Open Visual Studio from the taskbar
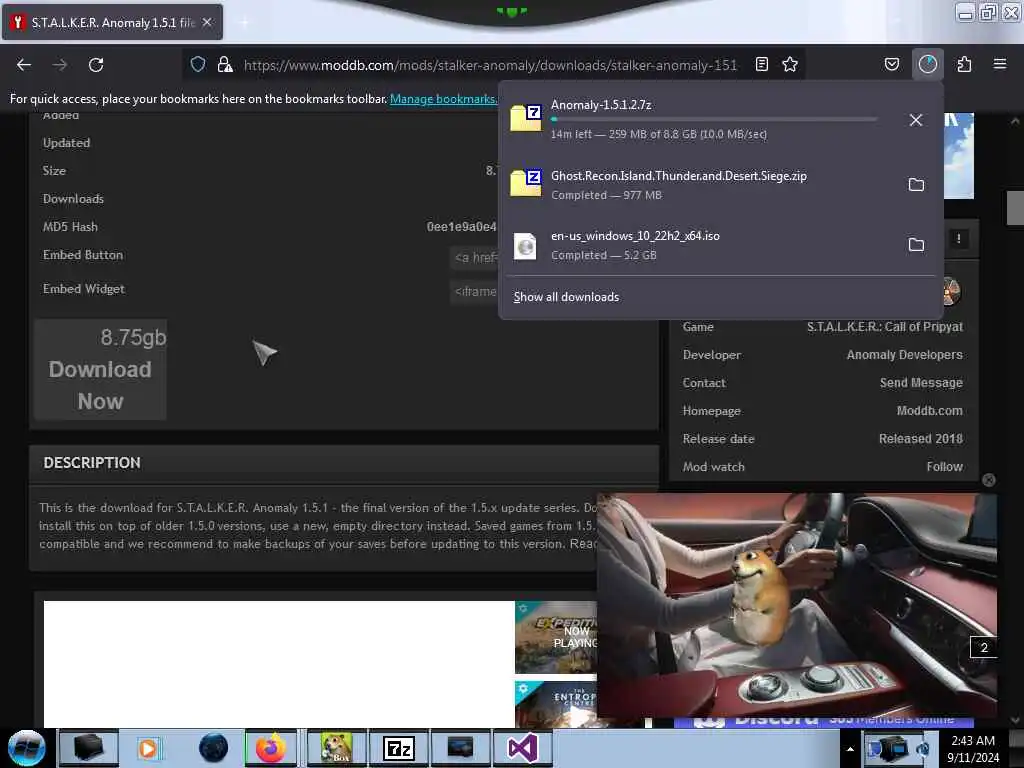This screenshot has width=1024, height=768. pos(523,748)
